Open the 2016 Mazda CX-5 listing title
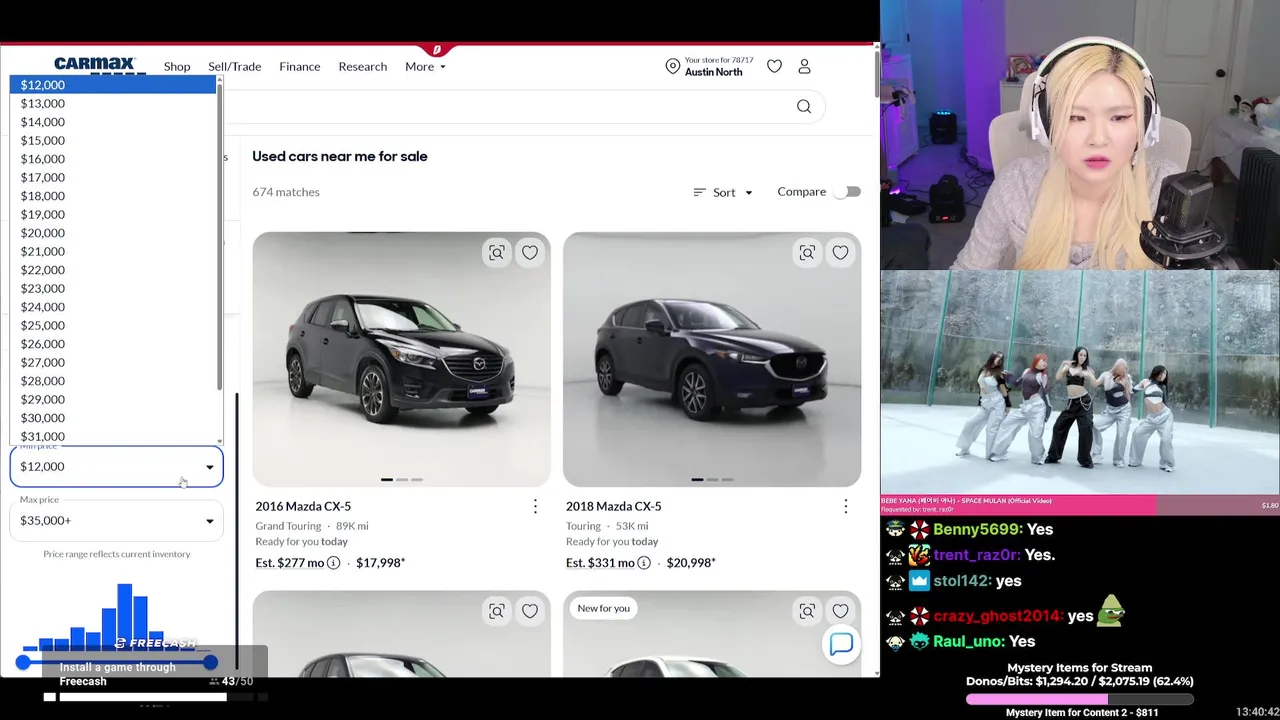Image resolution: width=1280 pixels, height=720 pixels. 303,506
